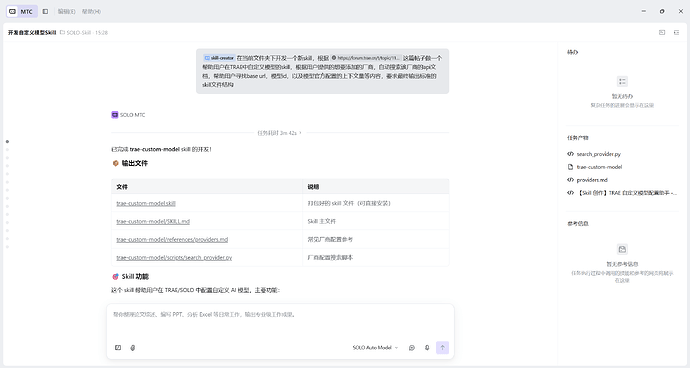Click the attach file paperclip icon
Image resolution: width=690 pixels, height=368 pixels.
pos(132,348)
